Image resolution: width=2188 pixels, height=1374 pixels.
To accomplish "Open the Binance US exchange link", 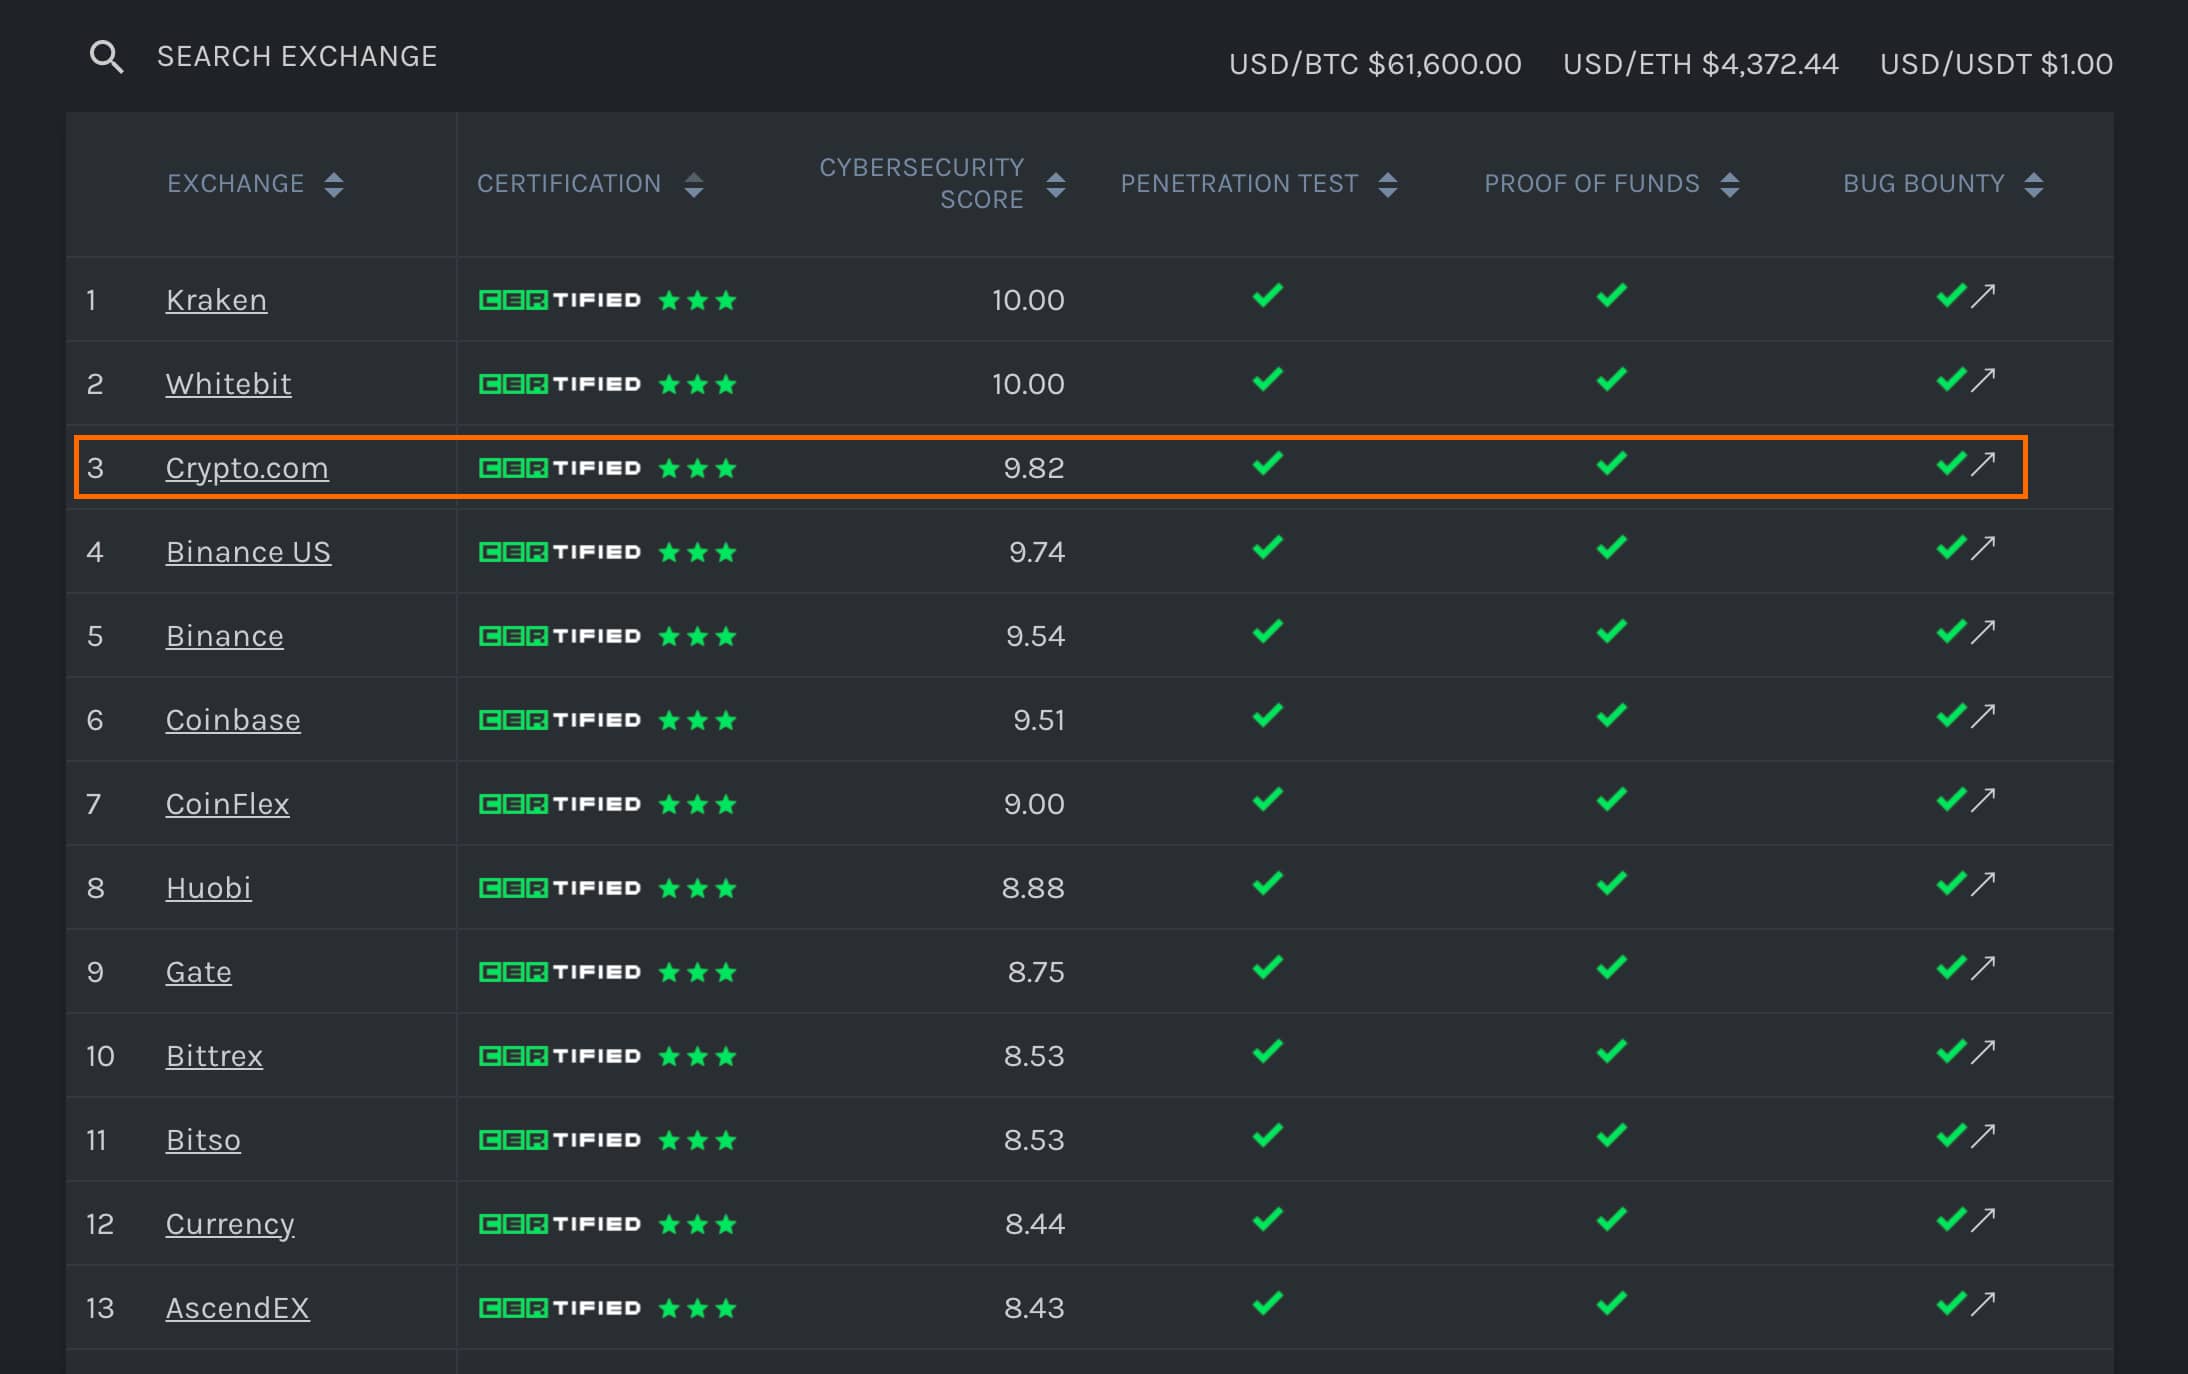I will 248,552.
